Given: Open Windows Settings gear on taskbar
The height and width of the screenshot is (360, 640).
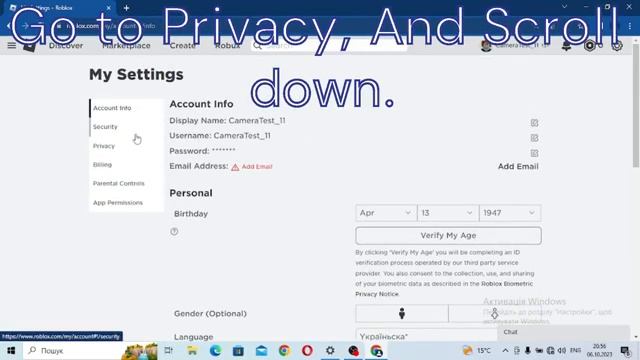Looking at the screenshot, I should [x=330, y=351].
